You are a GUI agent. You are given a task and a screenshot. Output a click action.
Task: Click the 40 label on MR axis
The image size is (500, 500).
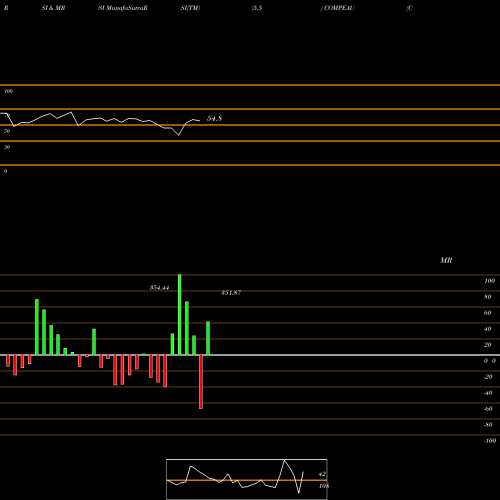coord(488,329)
